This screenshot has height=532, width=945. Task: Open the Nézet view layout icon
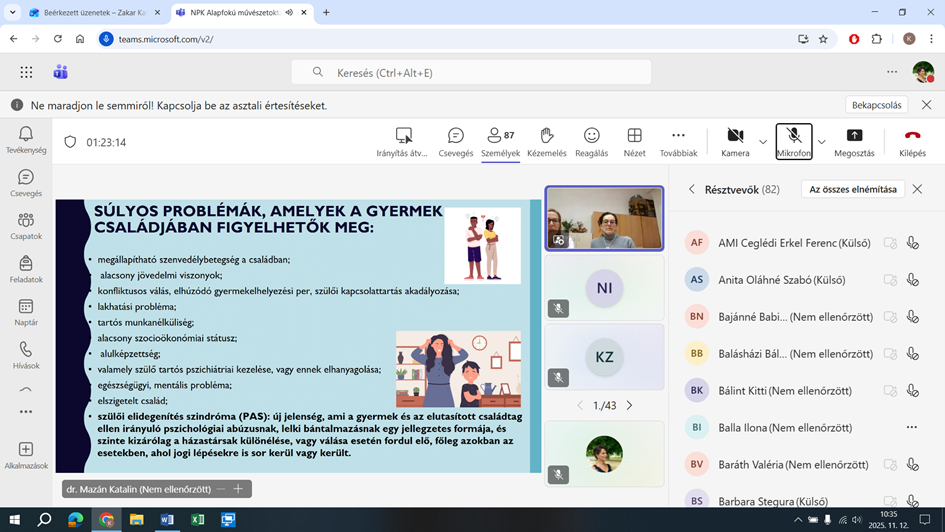tap(634, 141)
